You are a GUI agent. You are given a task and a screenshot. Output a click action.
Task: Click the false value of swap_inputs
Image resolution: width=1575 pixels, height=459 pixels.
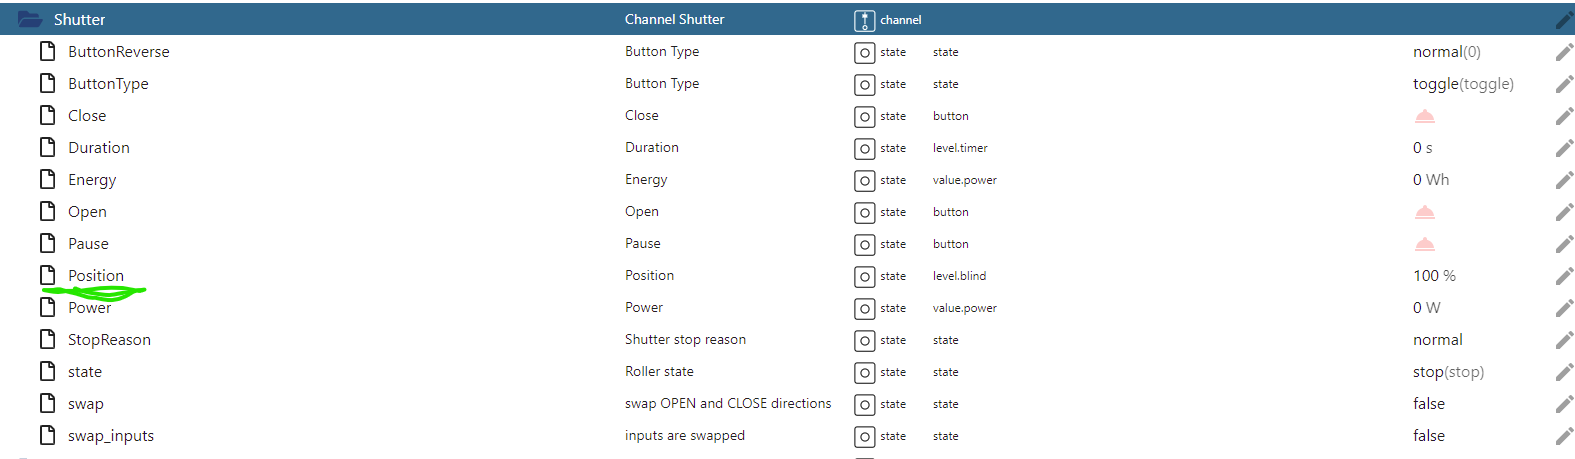1428,436
